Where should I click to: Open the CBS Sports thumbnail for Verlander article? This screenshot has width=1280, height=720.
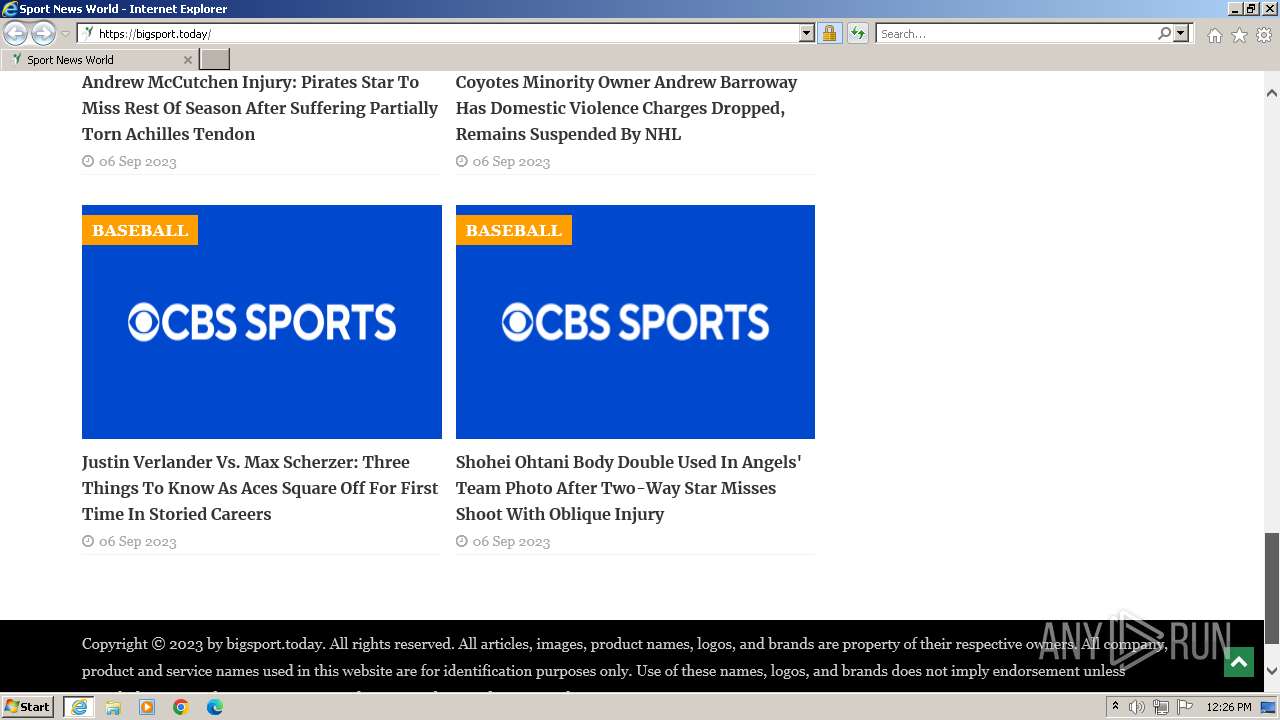262,322
